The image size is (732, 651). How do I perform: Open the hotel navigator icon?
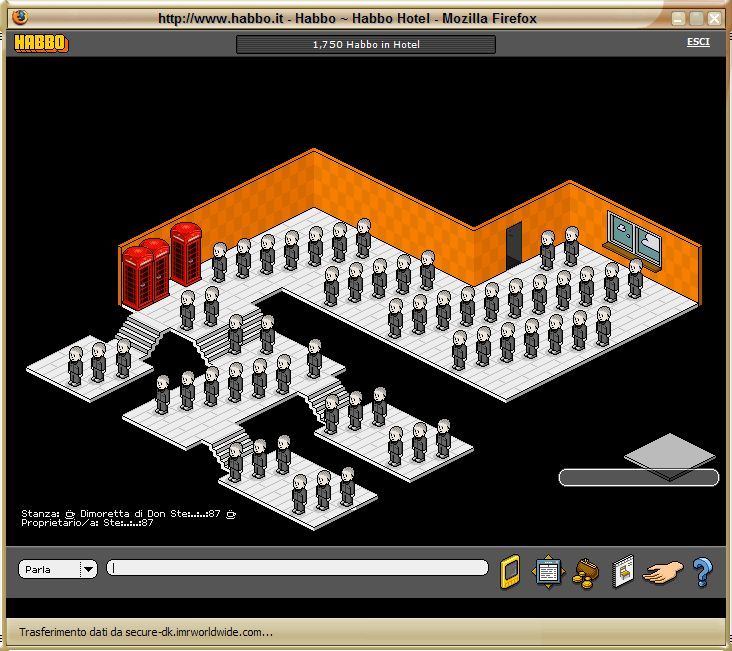point(548,571)
